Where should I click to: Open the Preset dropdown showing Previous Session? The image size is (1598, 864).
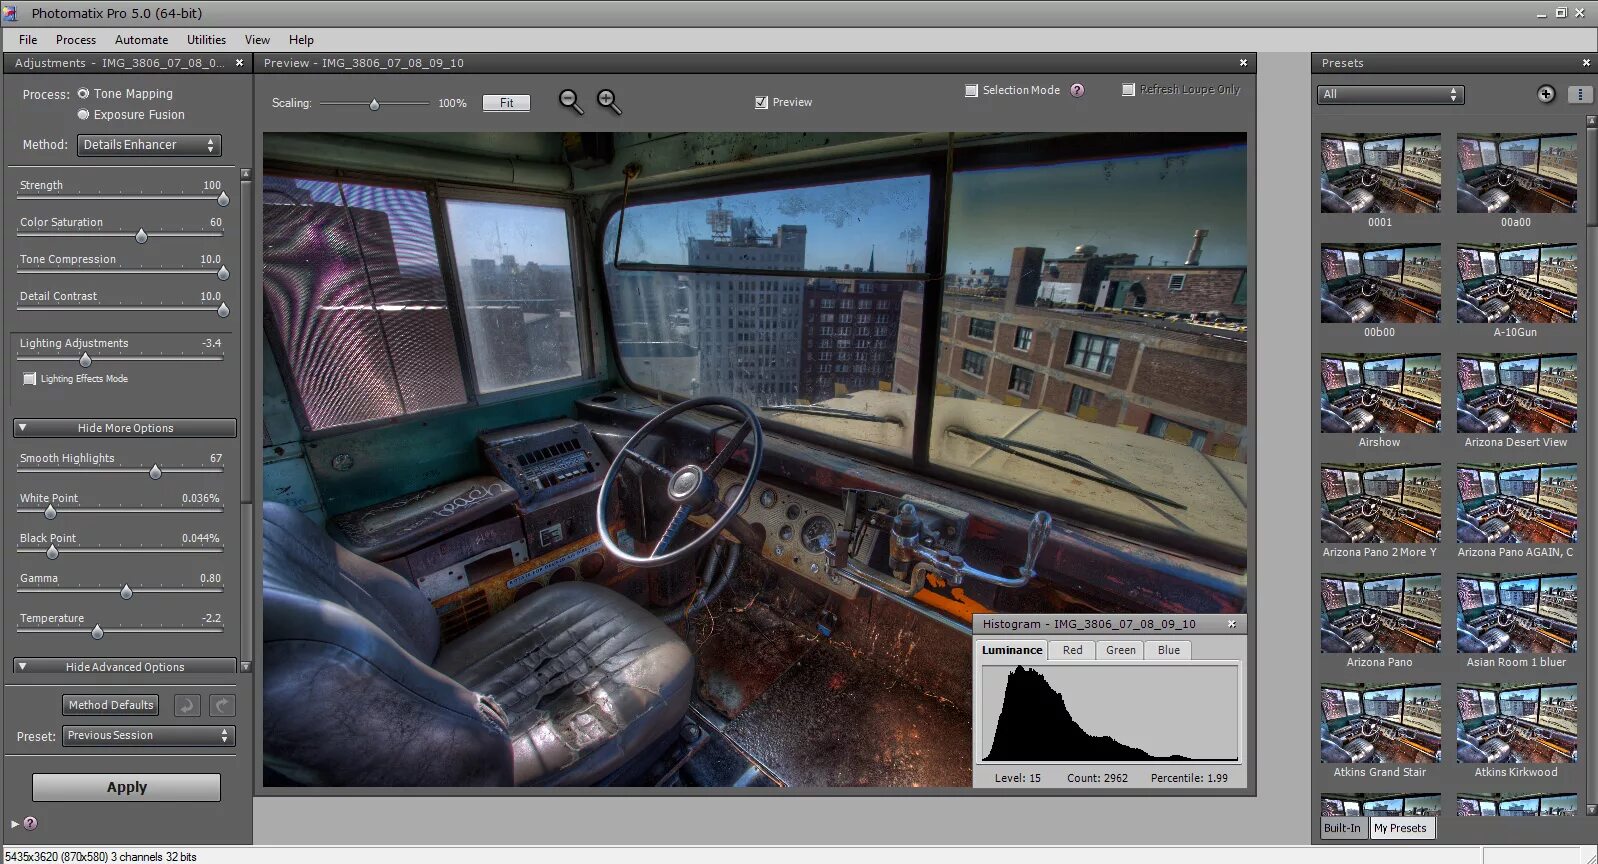tap(148, 736)
